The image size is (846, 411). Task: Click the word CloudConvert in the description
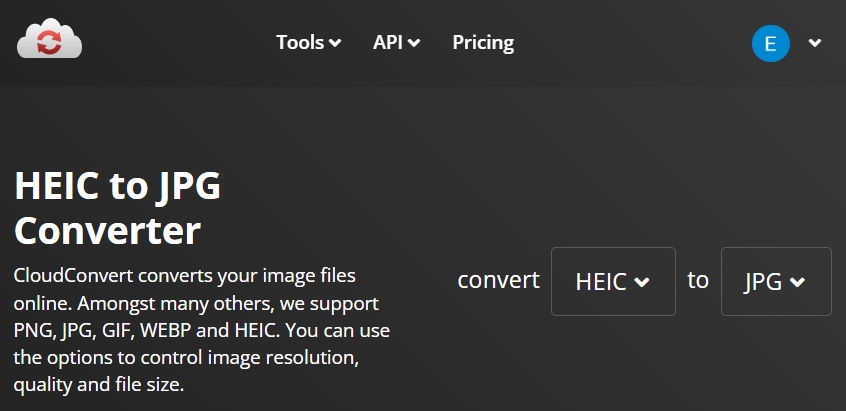point(73,276)
